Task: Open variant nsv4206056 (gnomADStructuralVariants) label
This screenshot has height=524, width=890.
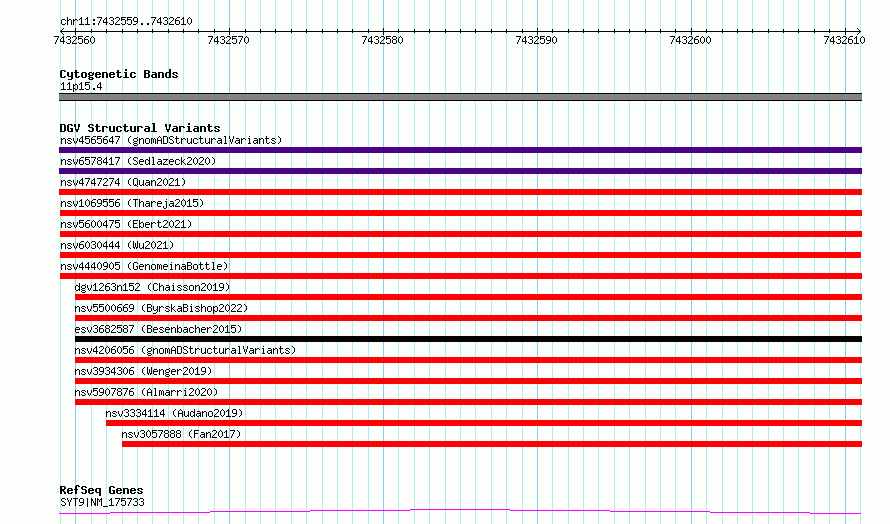Action: (185, 350)
